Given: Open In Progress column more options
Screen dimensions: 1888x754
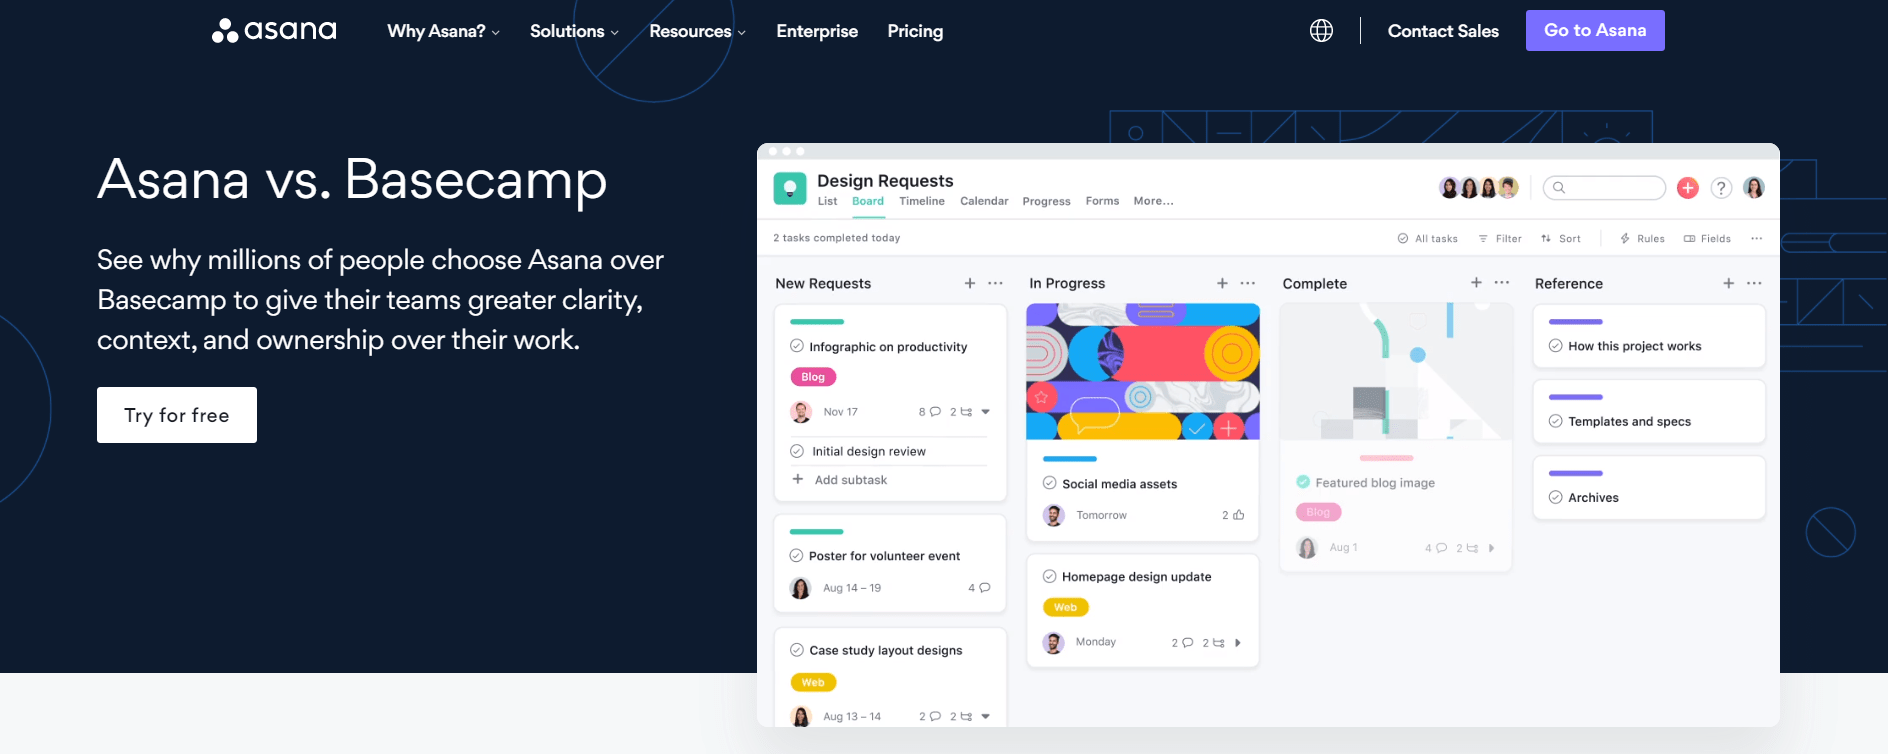Looking at the screenshot, I should (1248, 283).
